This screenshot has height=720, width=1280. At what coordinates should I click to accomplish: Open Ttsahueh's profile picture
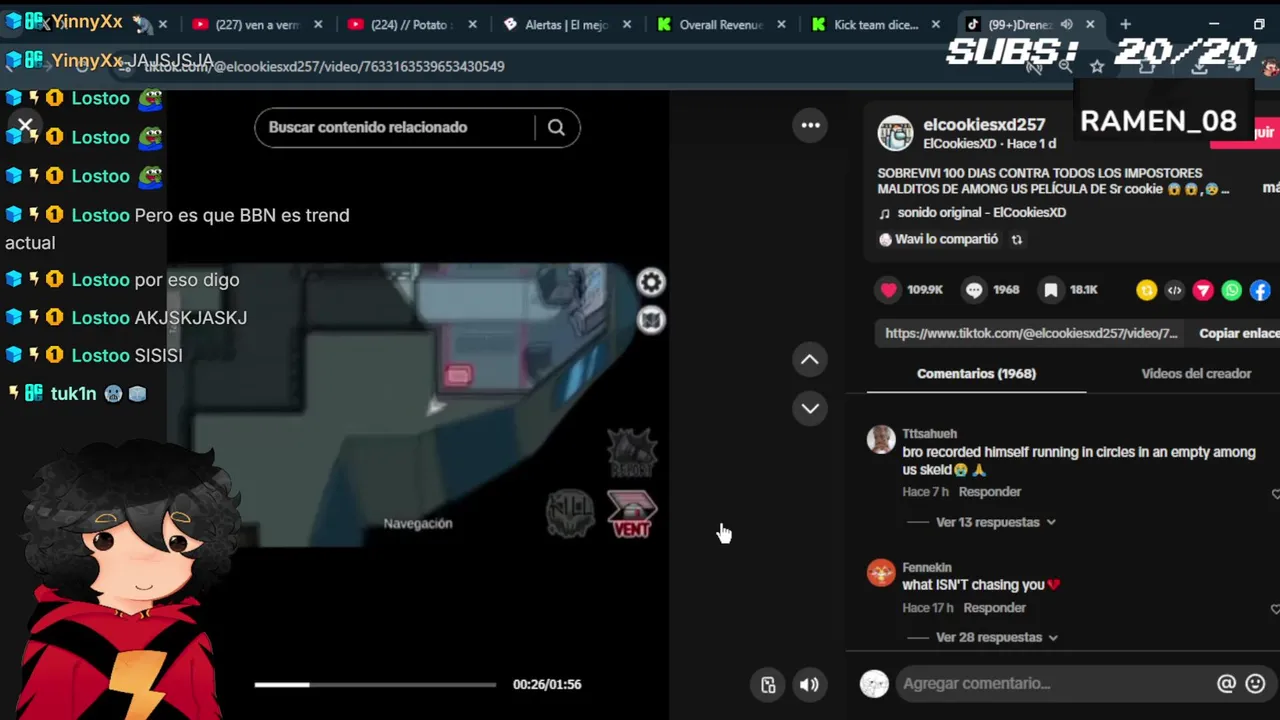[881, 439]
